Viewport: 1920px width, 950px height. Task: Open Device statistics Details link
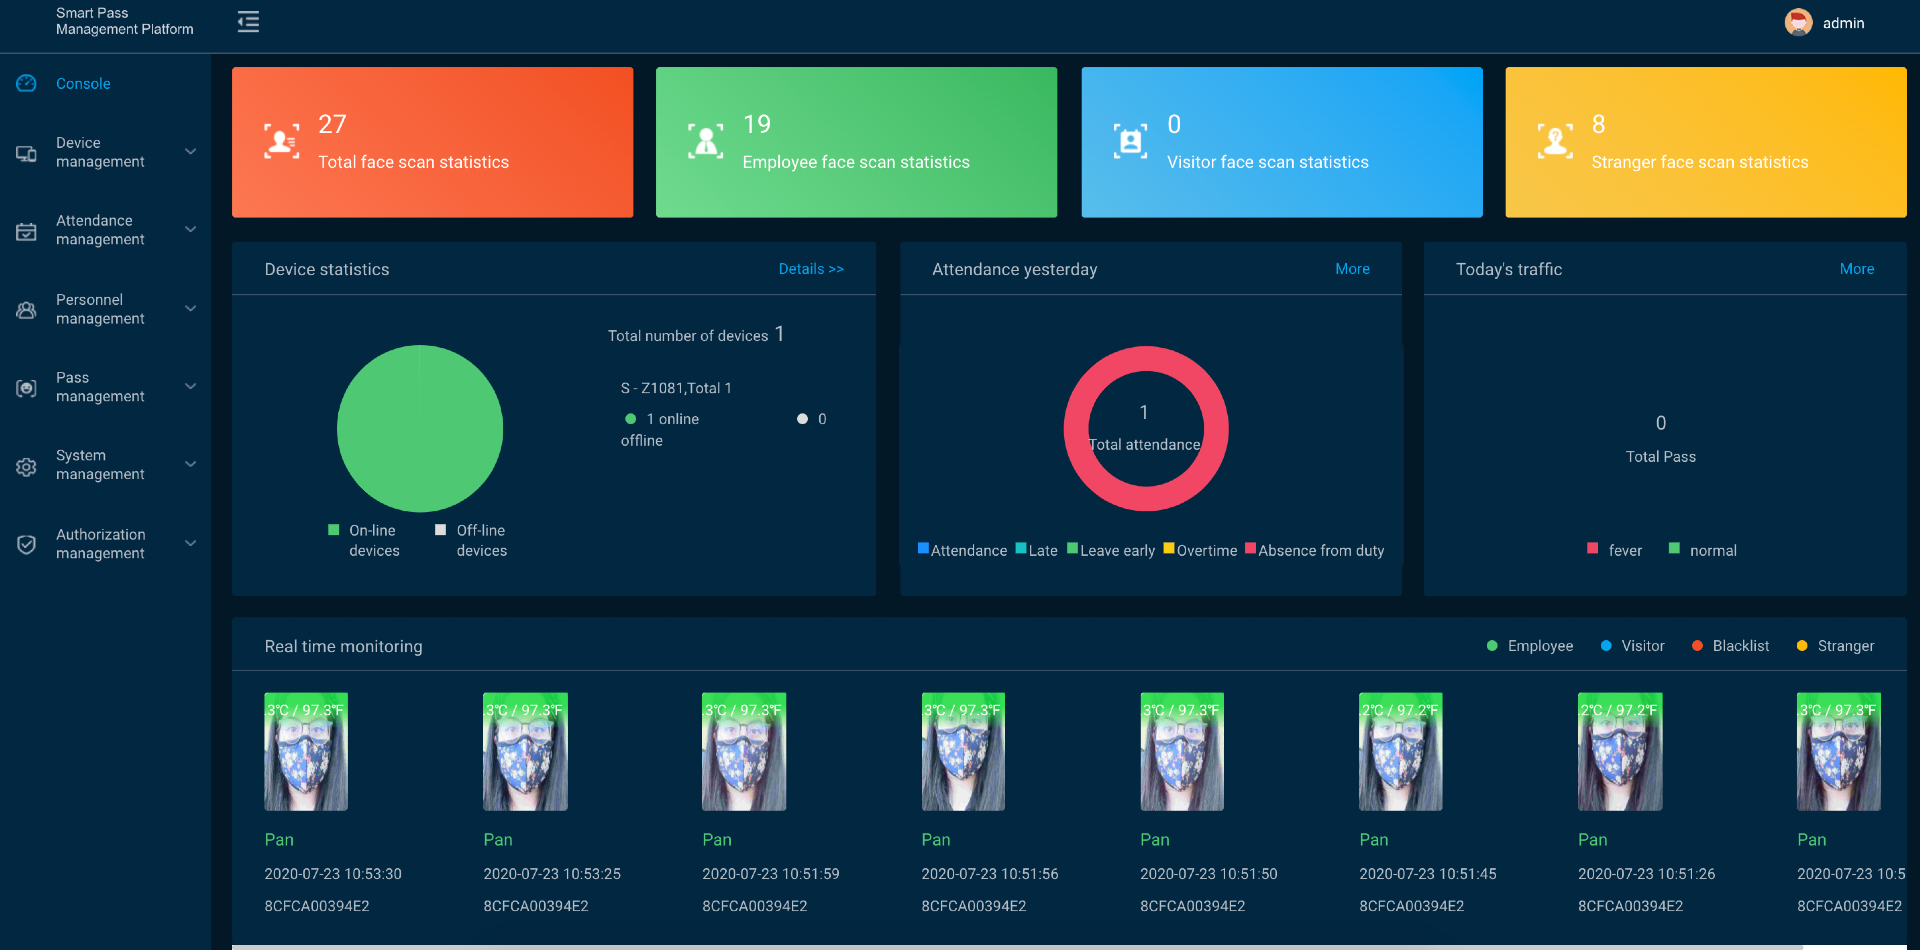tap(811, 269)
